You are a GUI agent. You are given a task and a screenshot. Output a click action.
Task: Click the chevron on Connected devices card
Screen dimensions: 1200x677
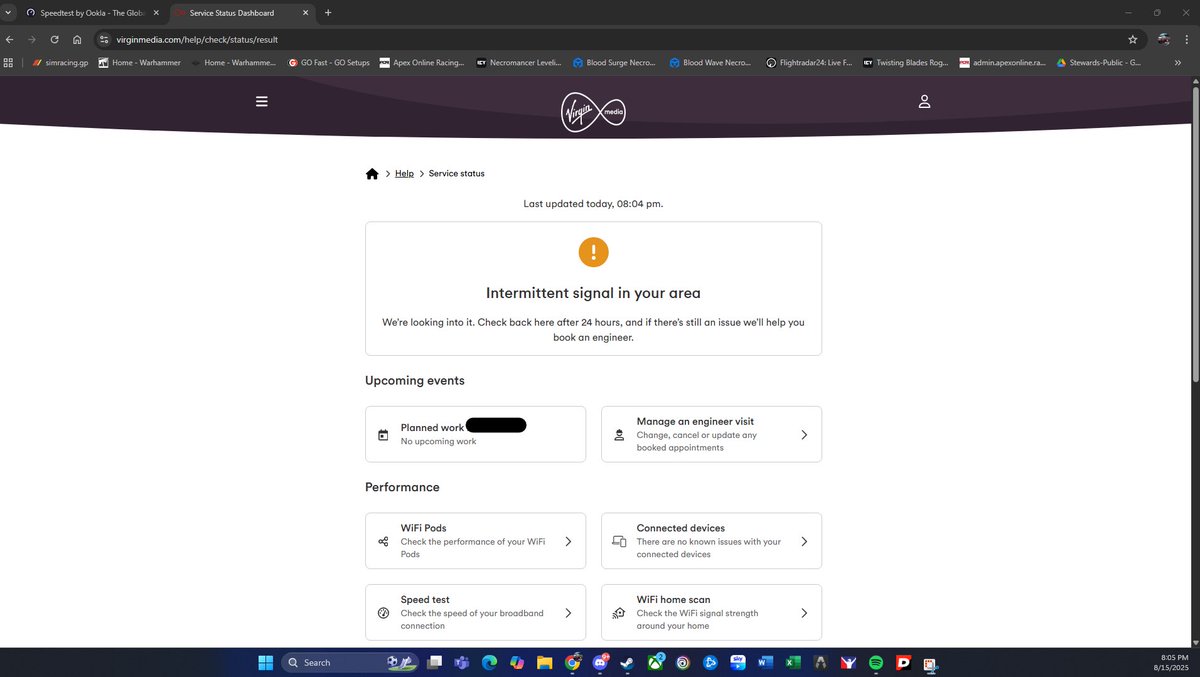coord(804,542)
